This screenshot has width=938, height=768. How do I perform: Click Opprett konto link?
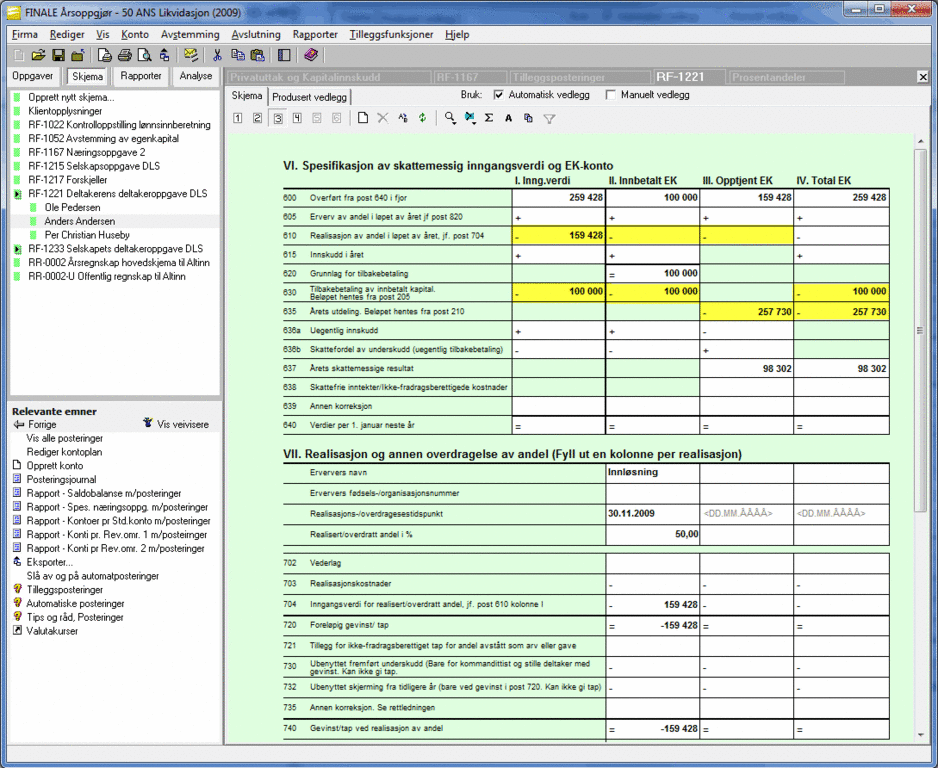coord(54,466)
